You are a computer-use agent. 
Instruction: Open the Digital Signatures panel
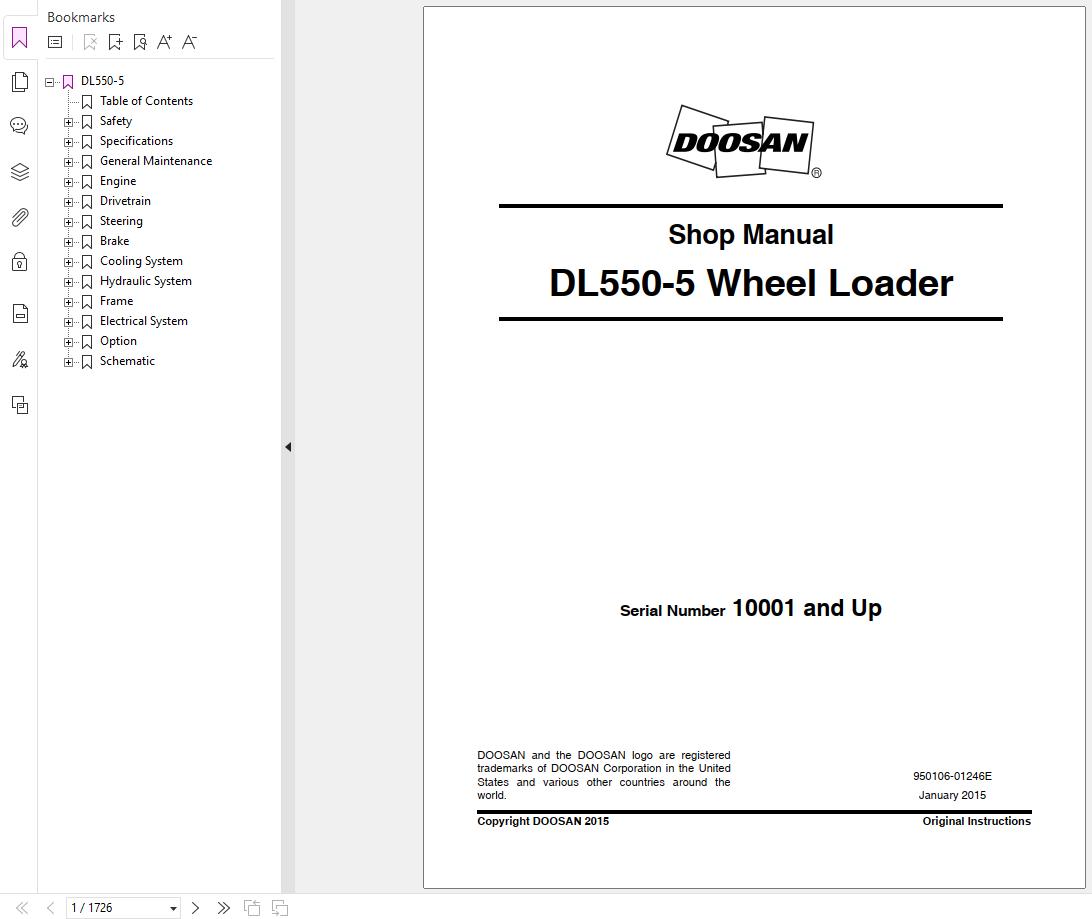pos(19,359)
